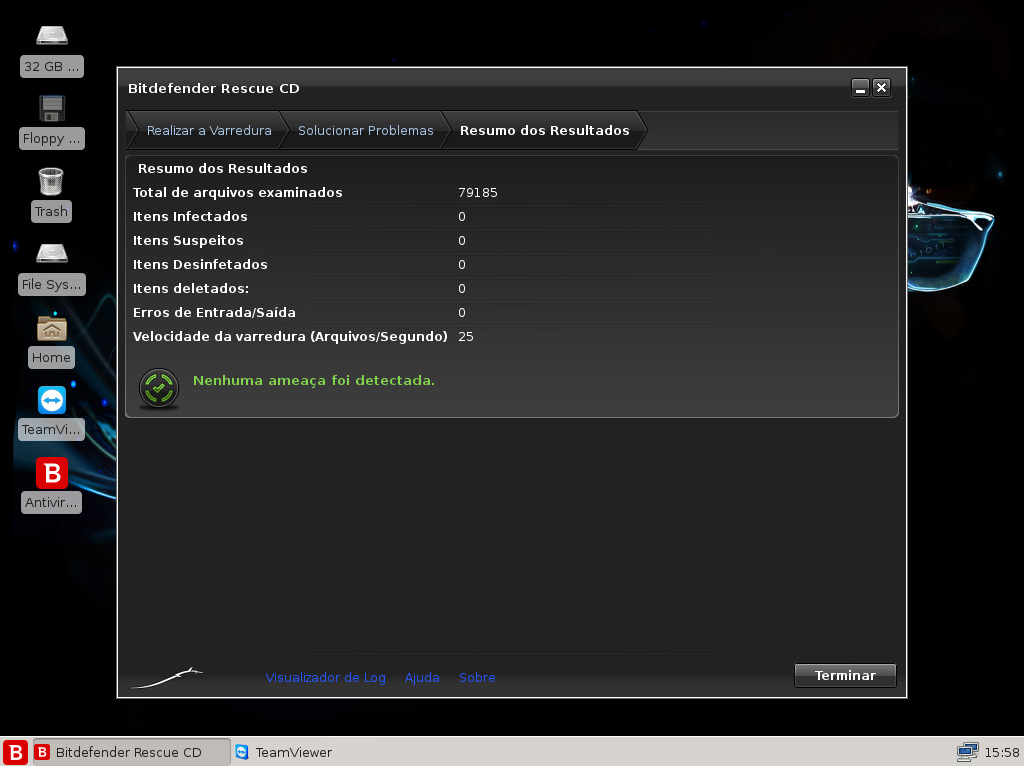Click the scan speed value 25
1024x766 pixels.
[x=466, y=337]
